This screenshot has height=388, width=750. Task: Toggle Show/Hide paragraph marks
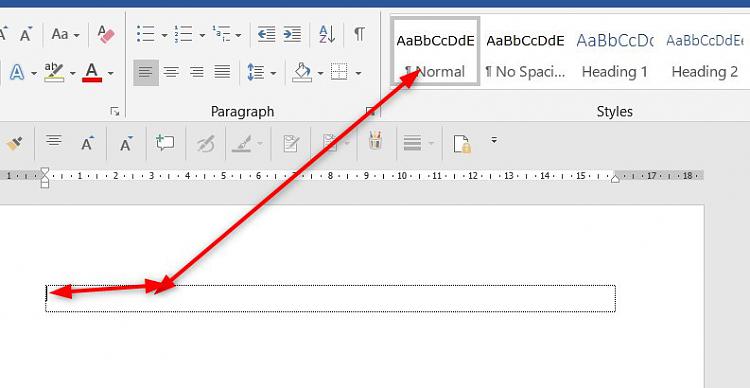[359, 34]
